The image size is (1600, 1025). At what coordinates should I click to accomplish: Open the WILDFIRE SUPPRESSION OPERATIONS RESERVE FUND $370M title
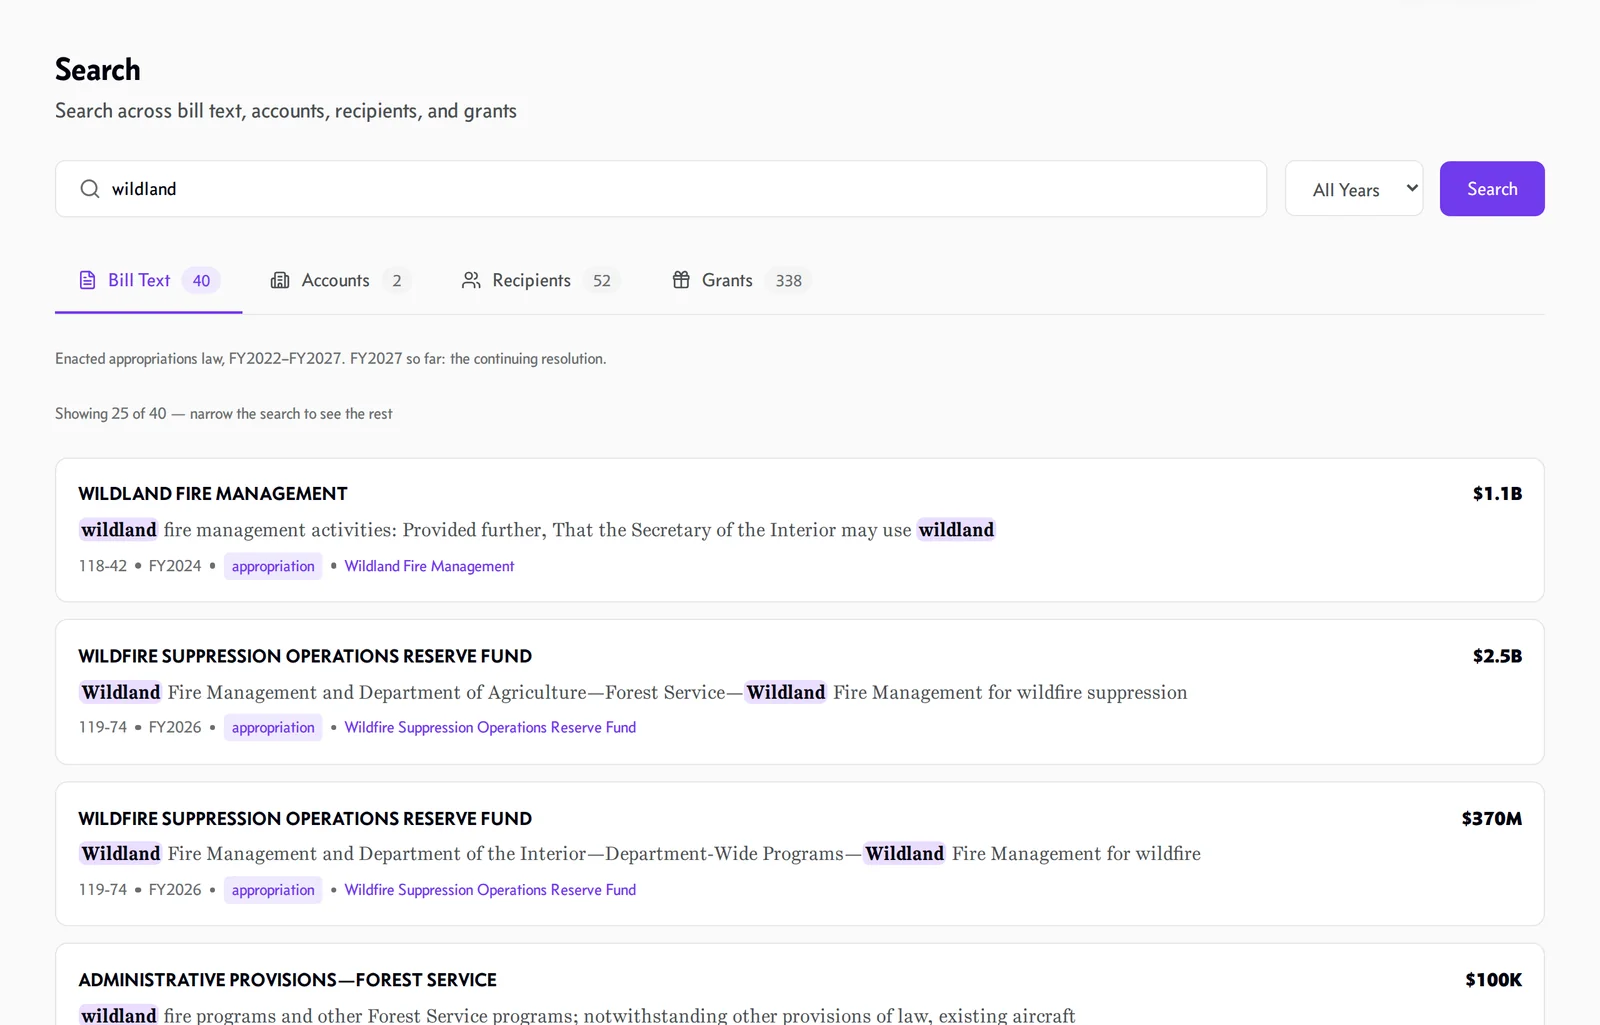point(305,818)
